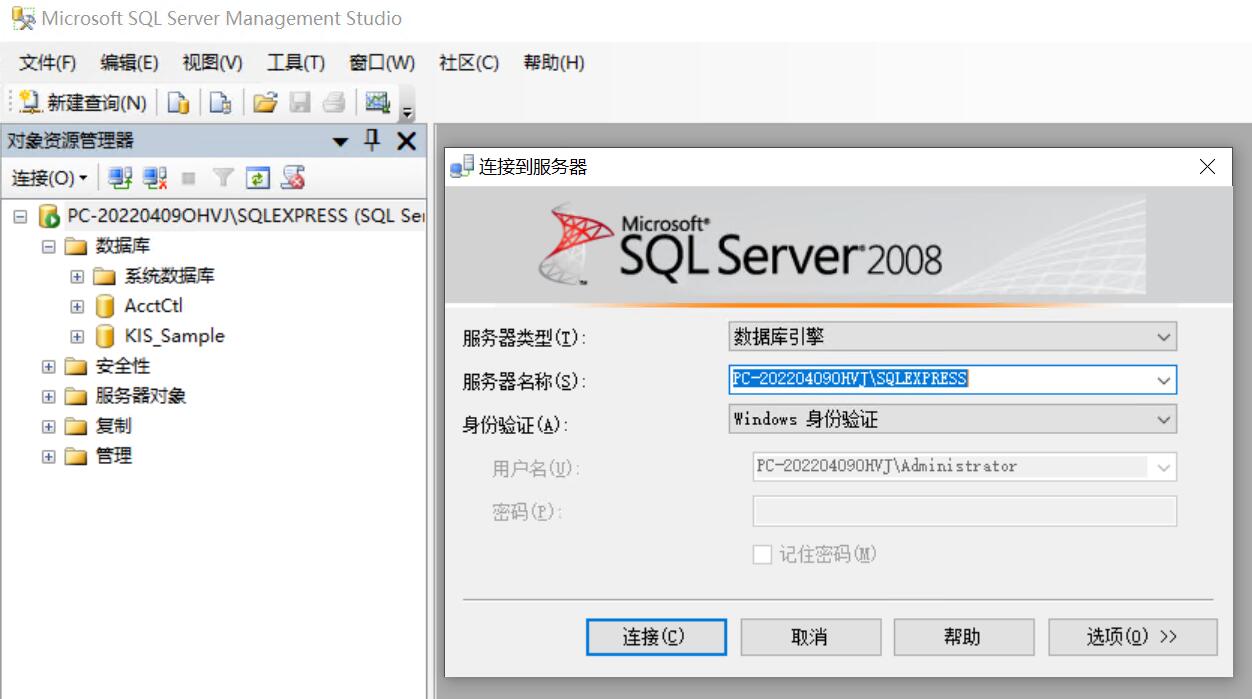The width and height of the screenshot is (1252, 699).
Task: Click the Disconnect server icon
Action: [x=154, y=178]
